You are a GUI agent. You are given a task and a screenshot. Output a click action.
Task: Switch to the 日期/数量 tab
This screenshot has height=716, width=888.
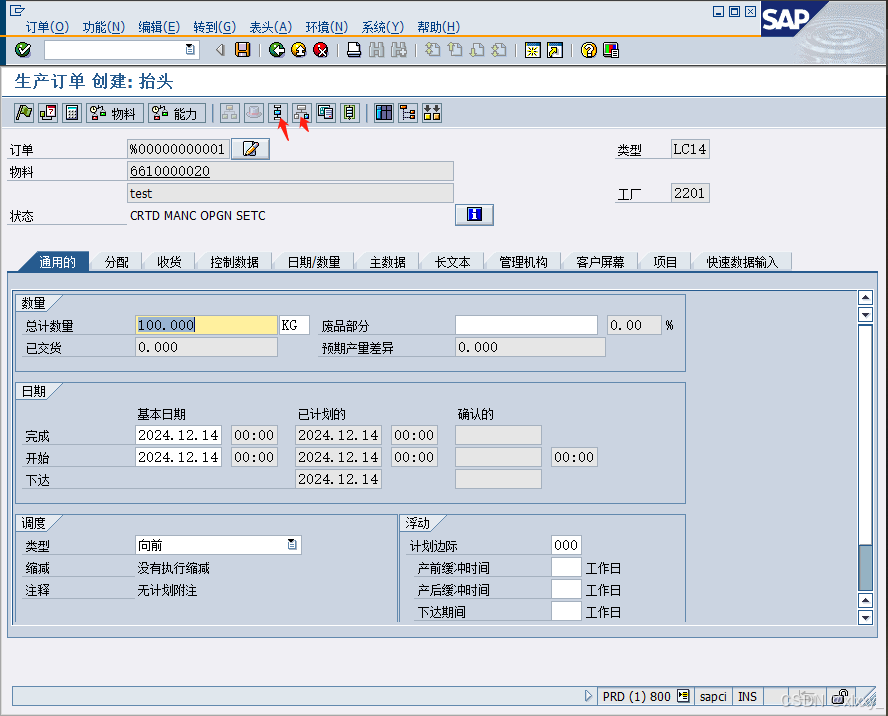[314, 262]
